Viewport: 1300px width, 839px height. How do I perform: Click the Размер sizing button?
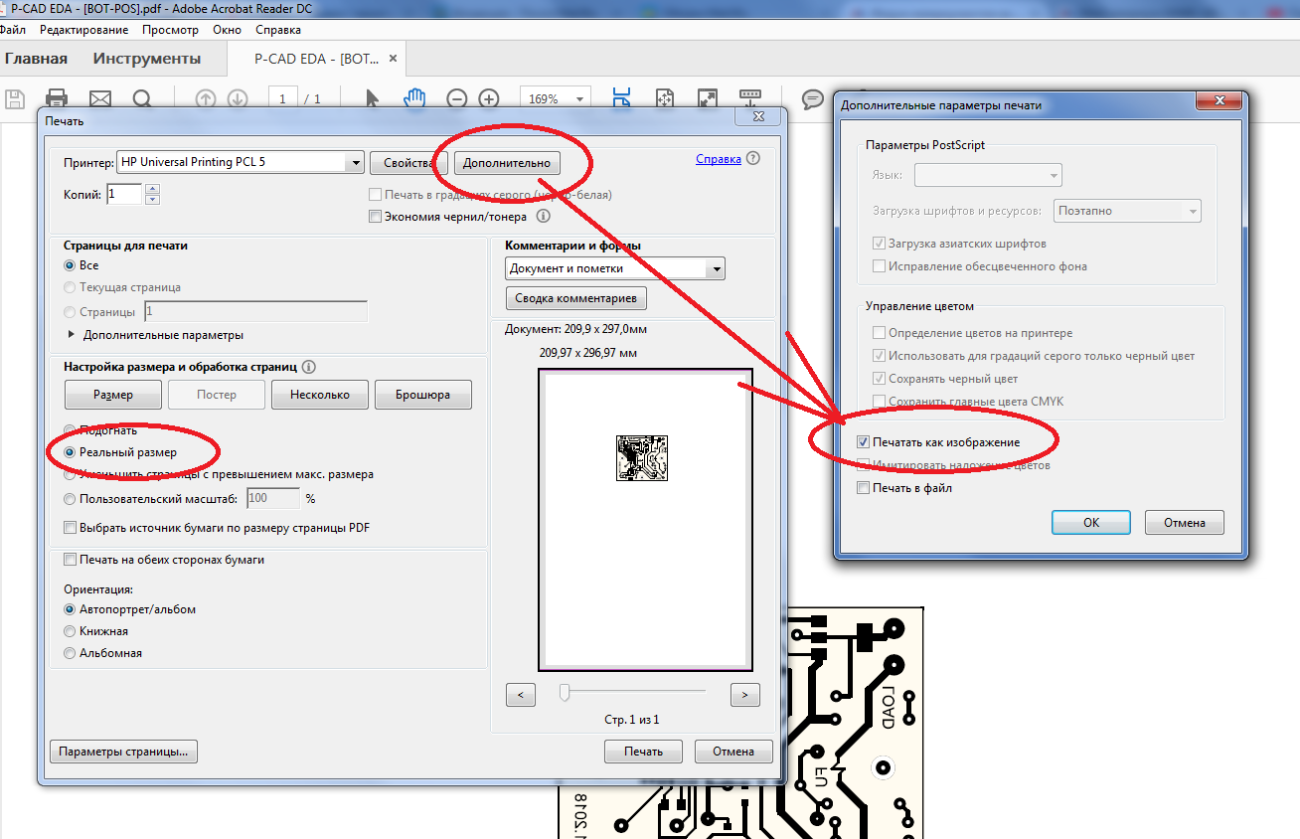coord(113,395)
